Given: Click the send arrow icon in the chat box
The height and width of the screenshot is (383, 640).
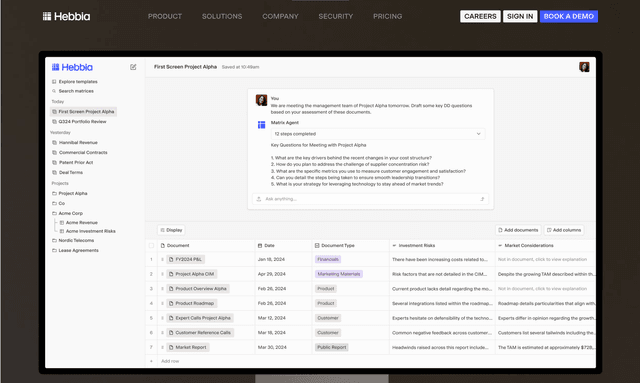Looking at the screenshot, I should coord(482,199).
